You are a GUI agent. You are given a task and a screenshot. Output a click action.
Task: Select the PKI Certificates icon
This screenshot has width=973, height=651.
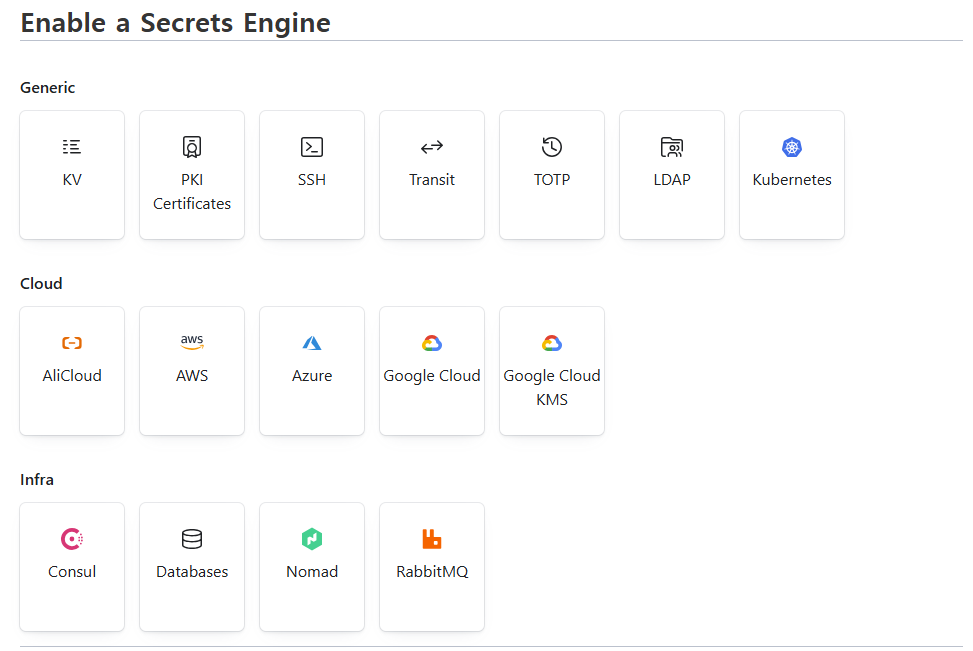(192, 147)
